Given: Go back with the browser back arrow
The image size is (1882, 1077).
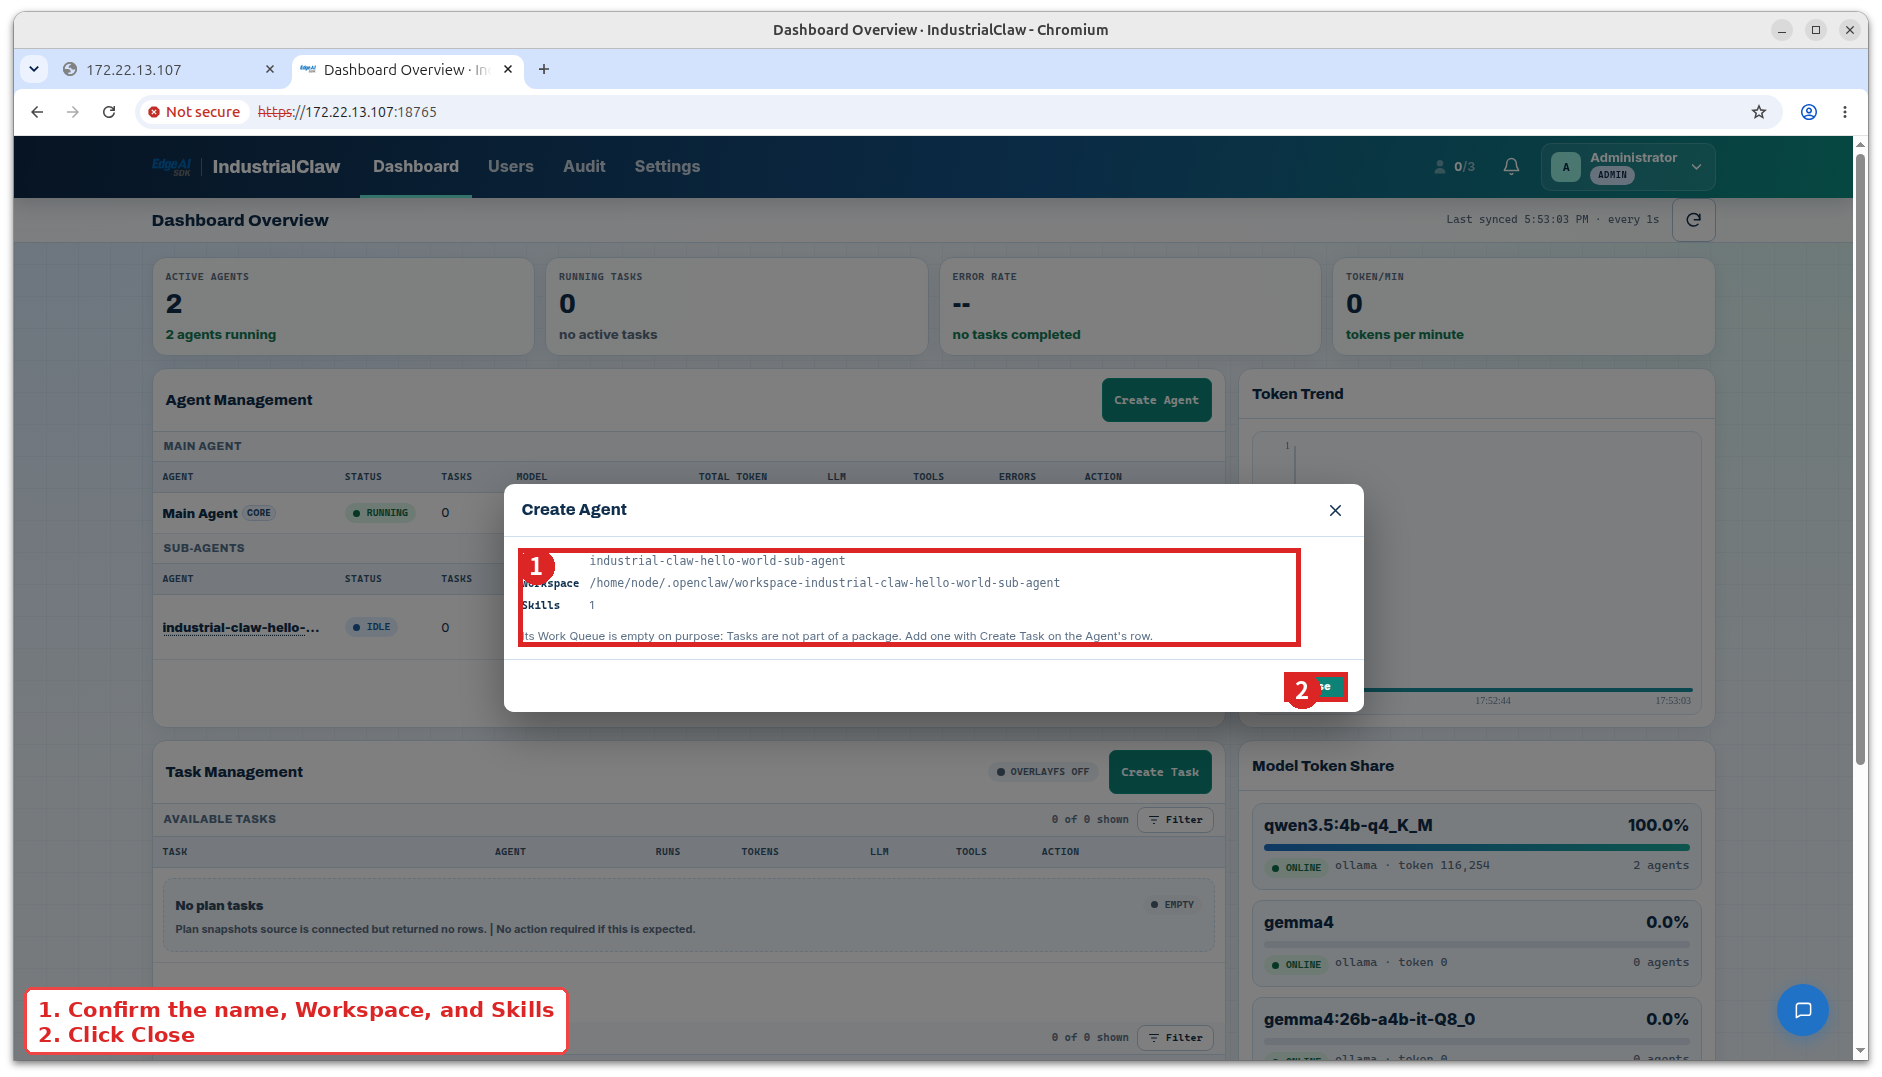Looking at the screenshot, I should [37, 112].
